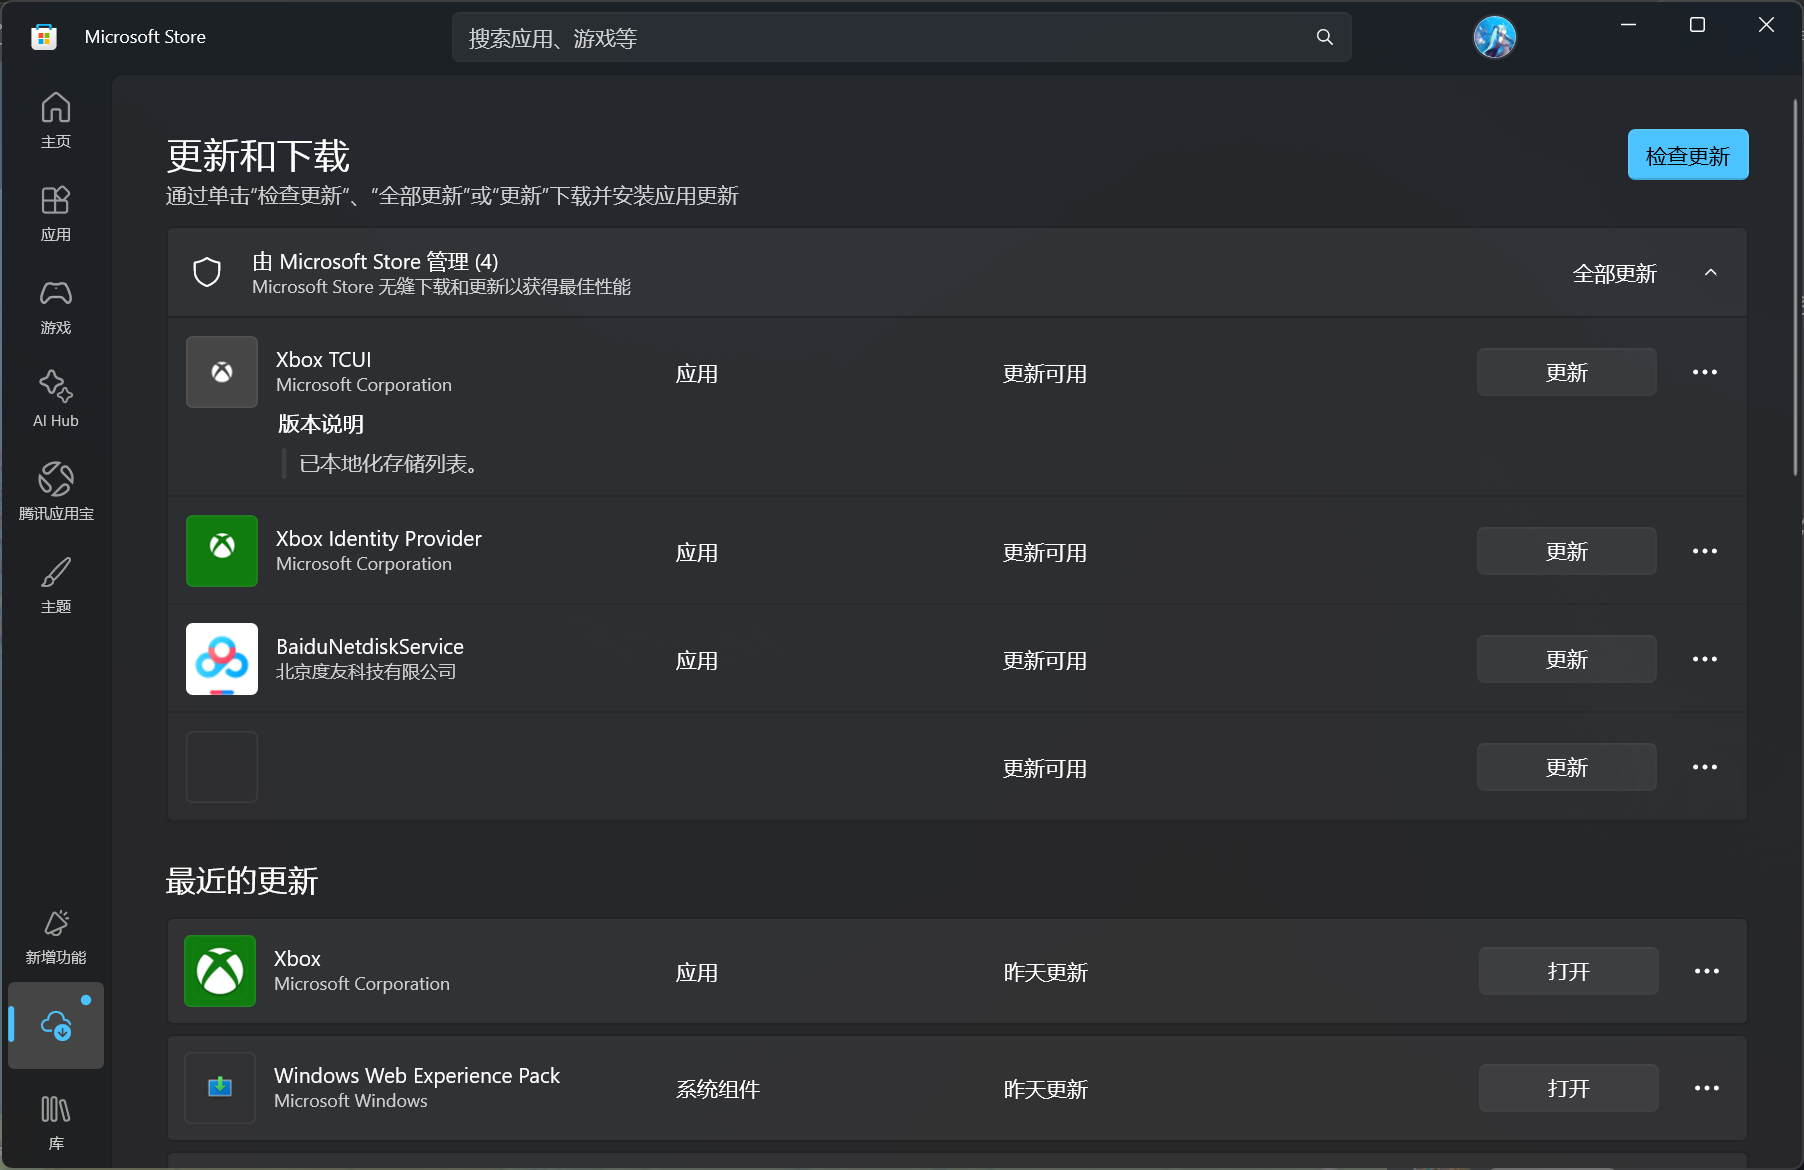Open Xbox using the 打开 button
This screenshot has height=1170, width=1804.
(1569, 971)
